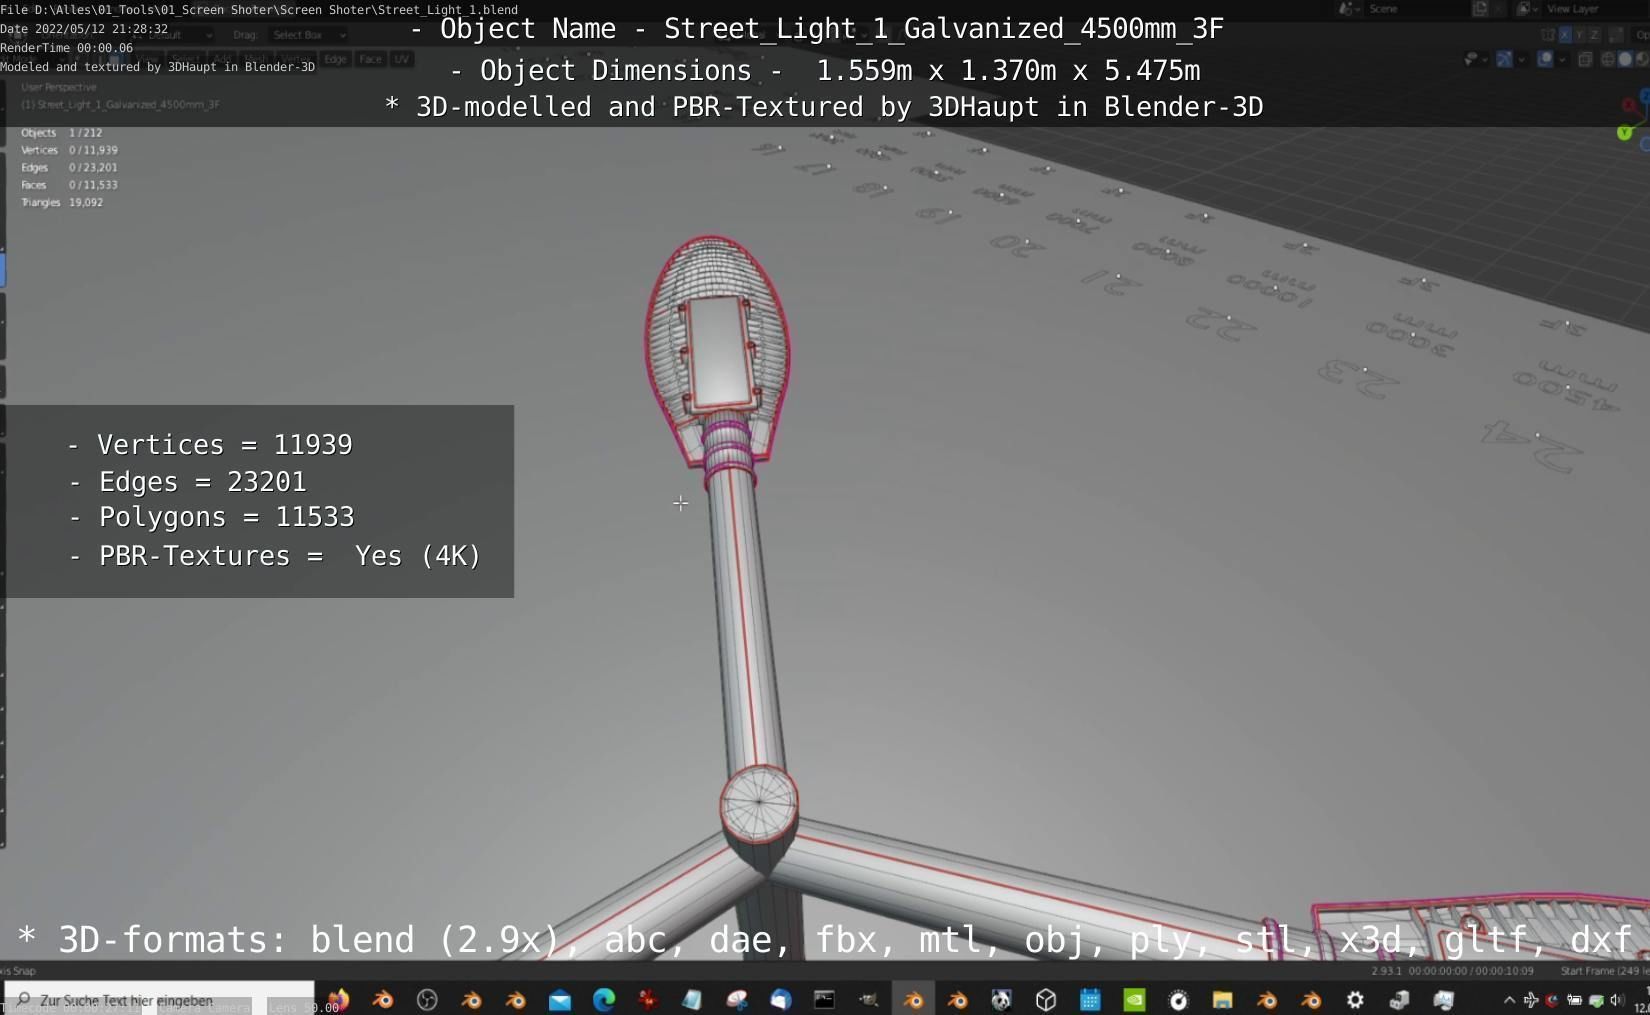Open the command terminal from taskbar

coord(824,999)
